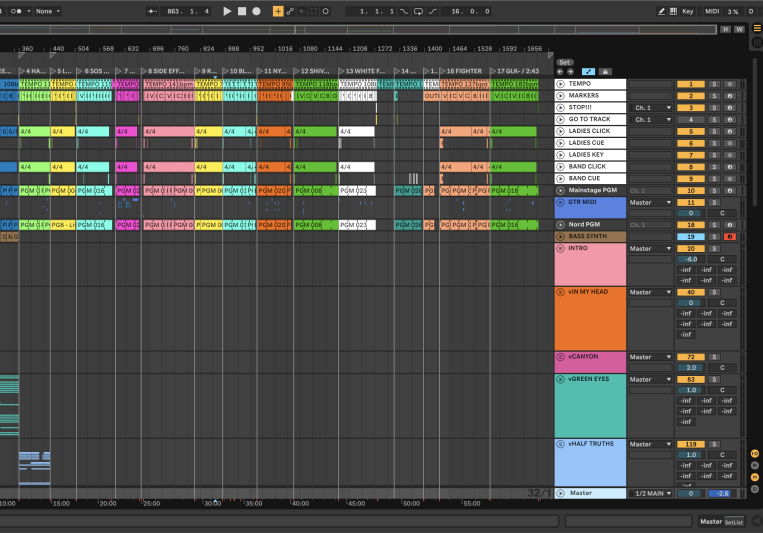This screenshot has height=533, width=763.
Task: Jump to previous locator arrow
Action: [560, 72]
